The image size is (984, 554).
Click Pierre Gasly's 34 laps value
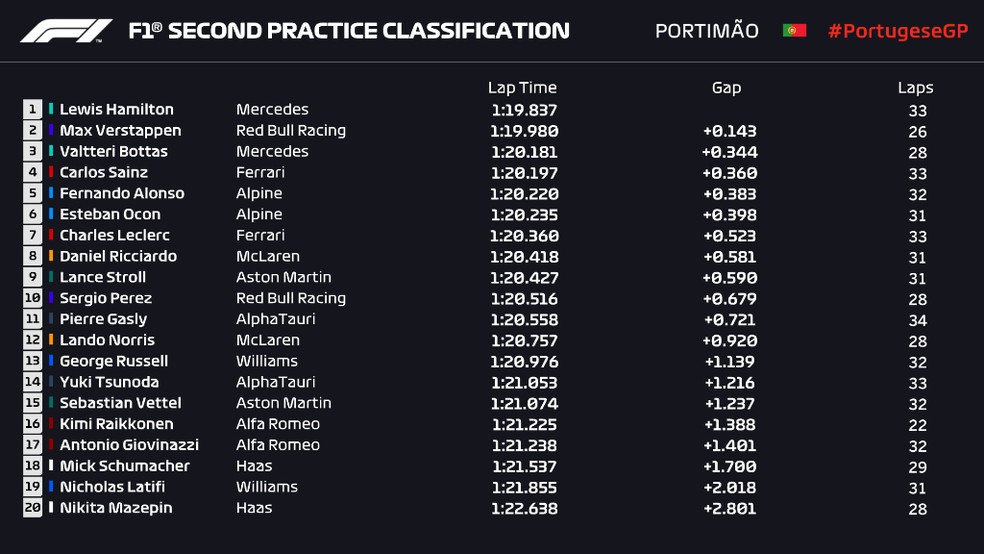coord(917,320)
